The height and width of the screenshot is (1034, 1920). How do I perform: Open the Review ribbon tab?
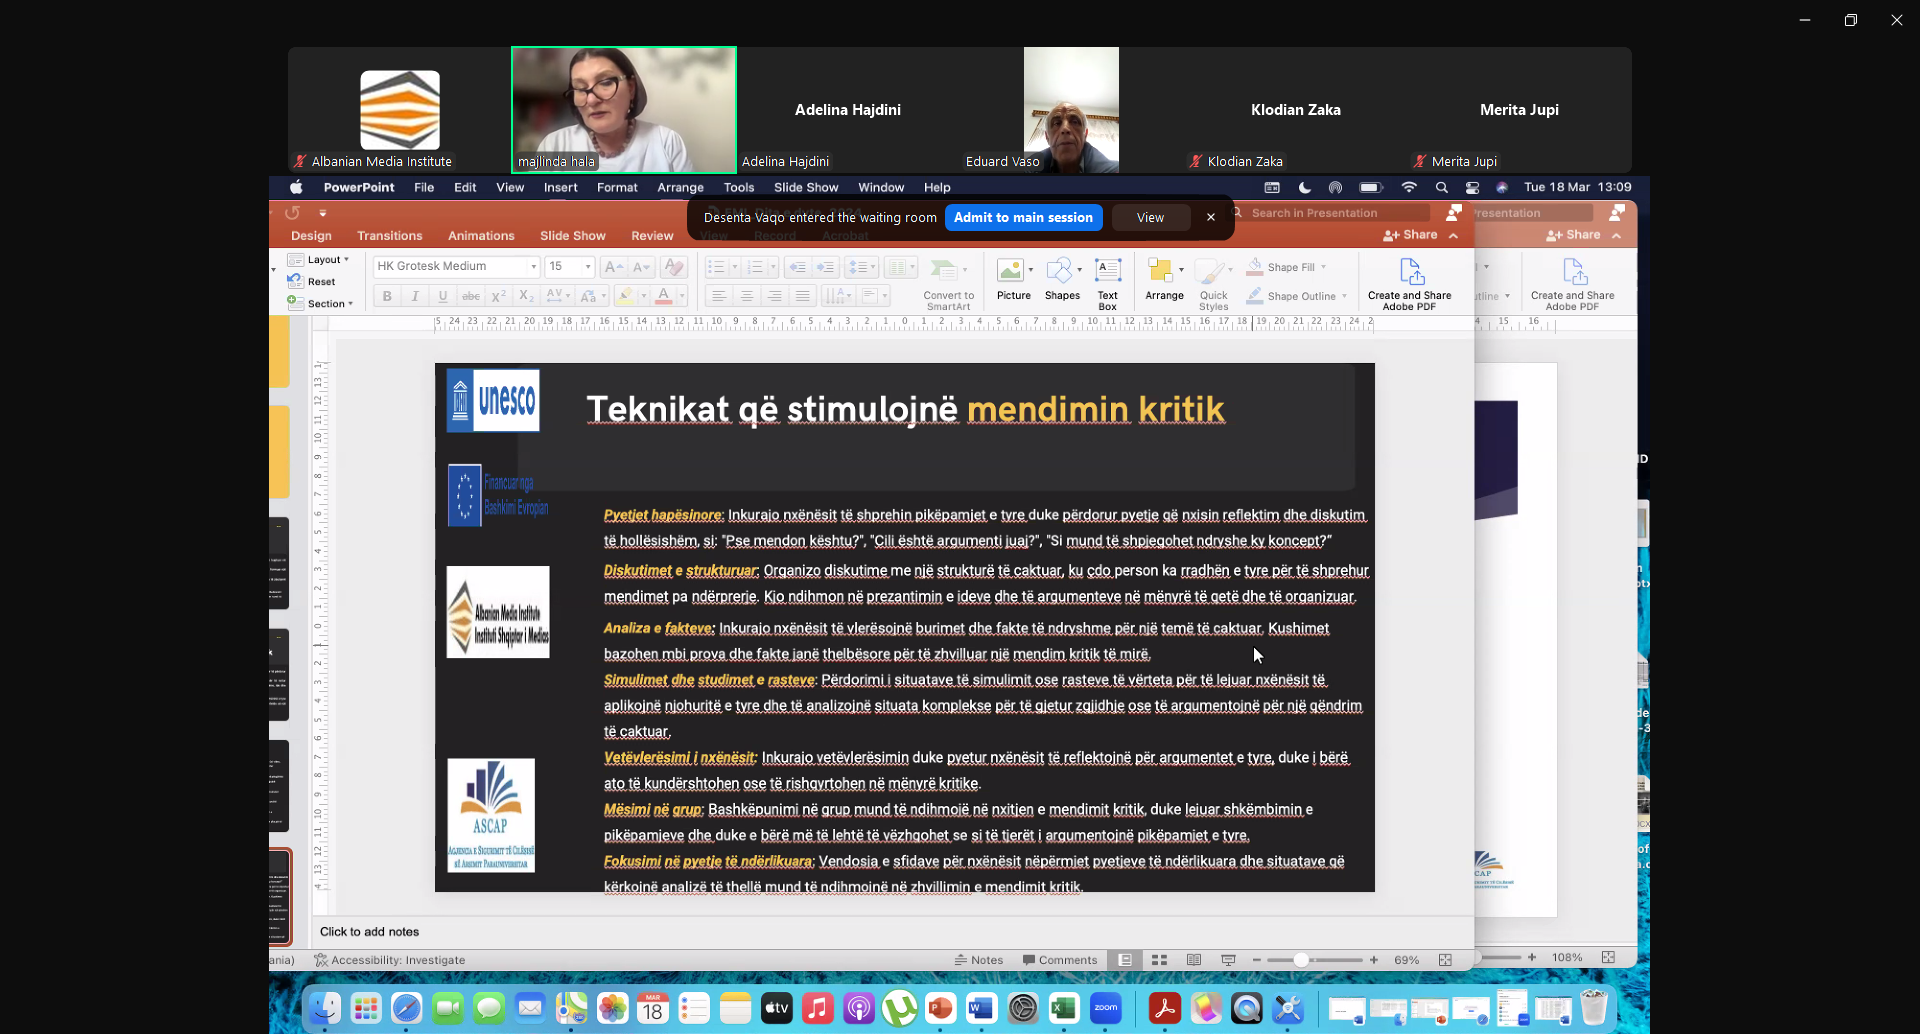point(652,236)
